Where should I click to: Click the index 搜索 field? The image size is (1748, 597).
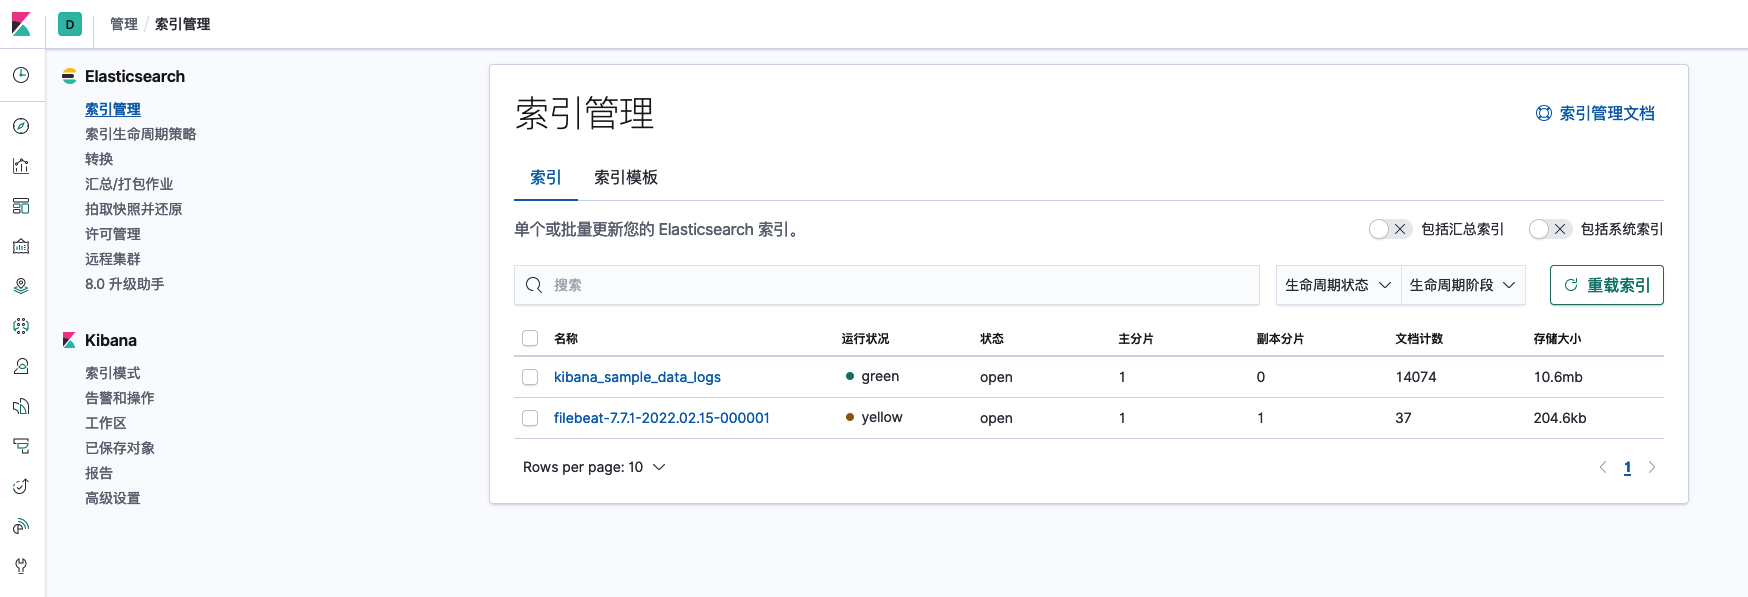(x=887, y=285)
